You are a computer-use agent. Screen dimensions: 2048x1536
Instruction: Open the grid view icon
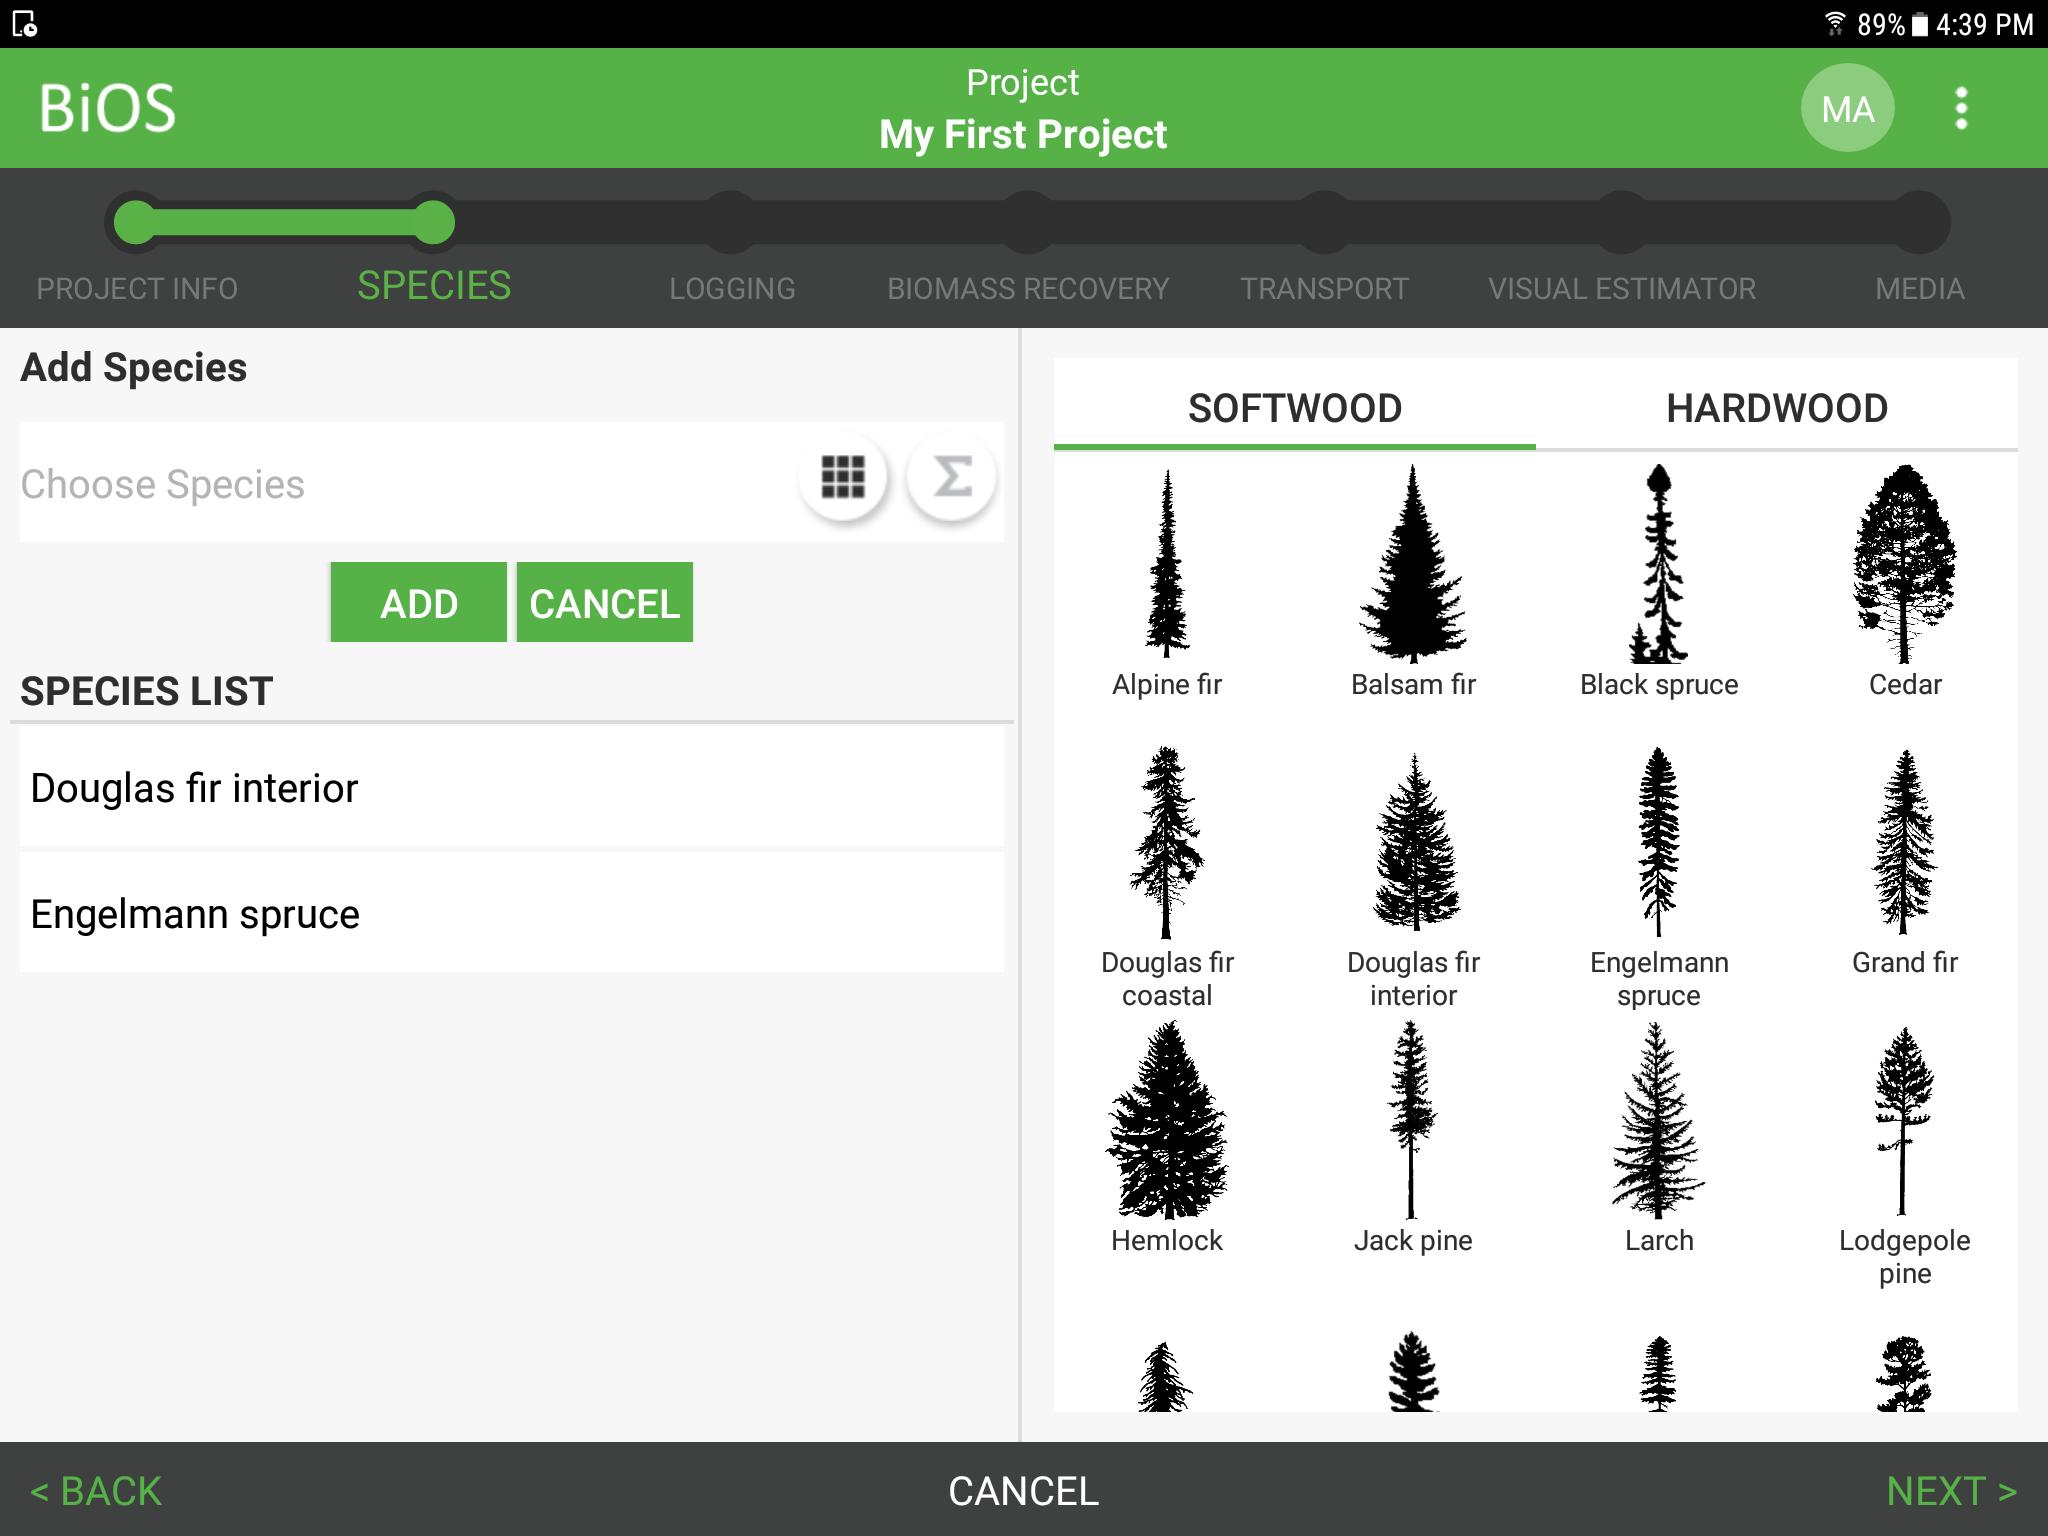tap(843, 481)
